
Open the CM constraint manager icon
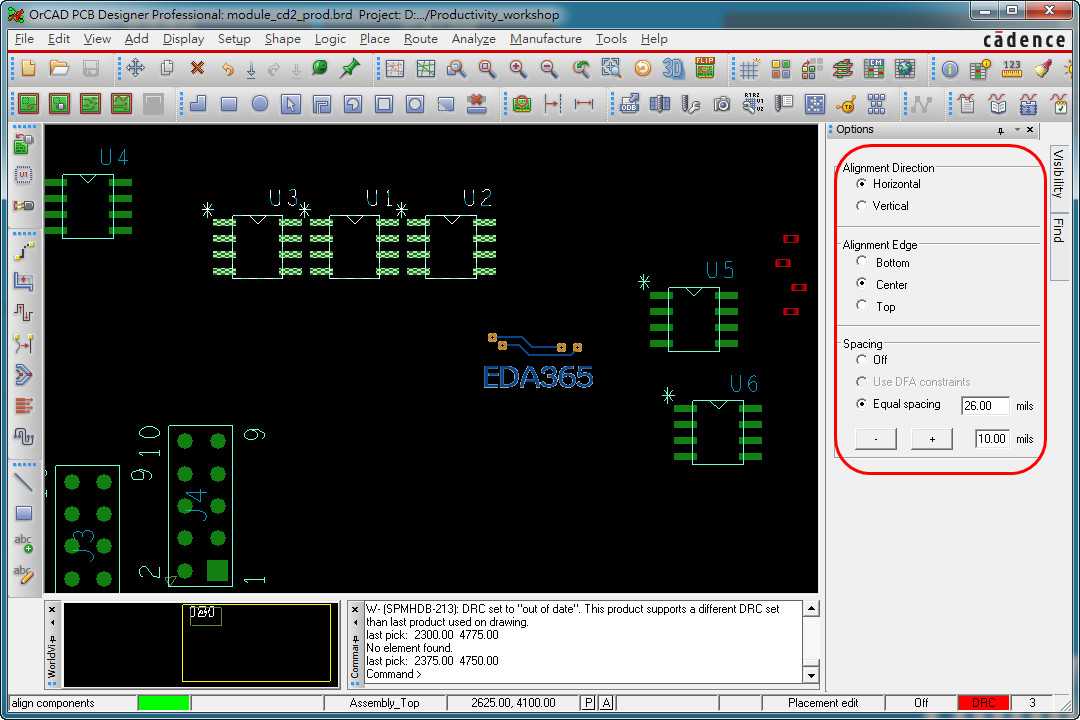[x=873, y=68]
